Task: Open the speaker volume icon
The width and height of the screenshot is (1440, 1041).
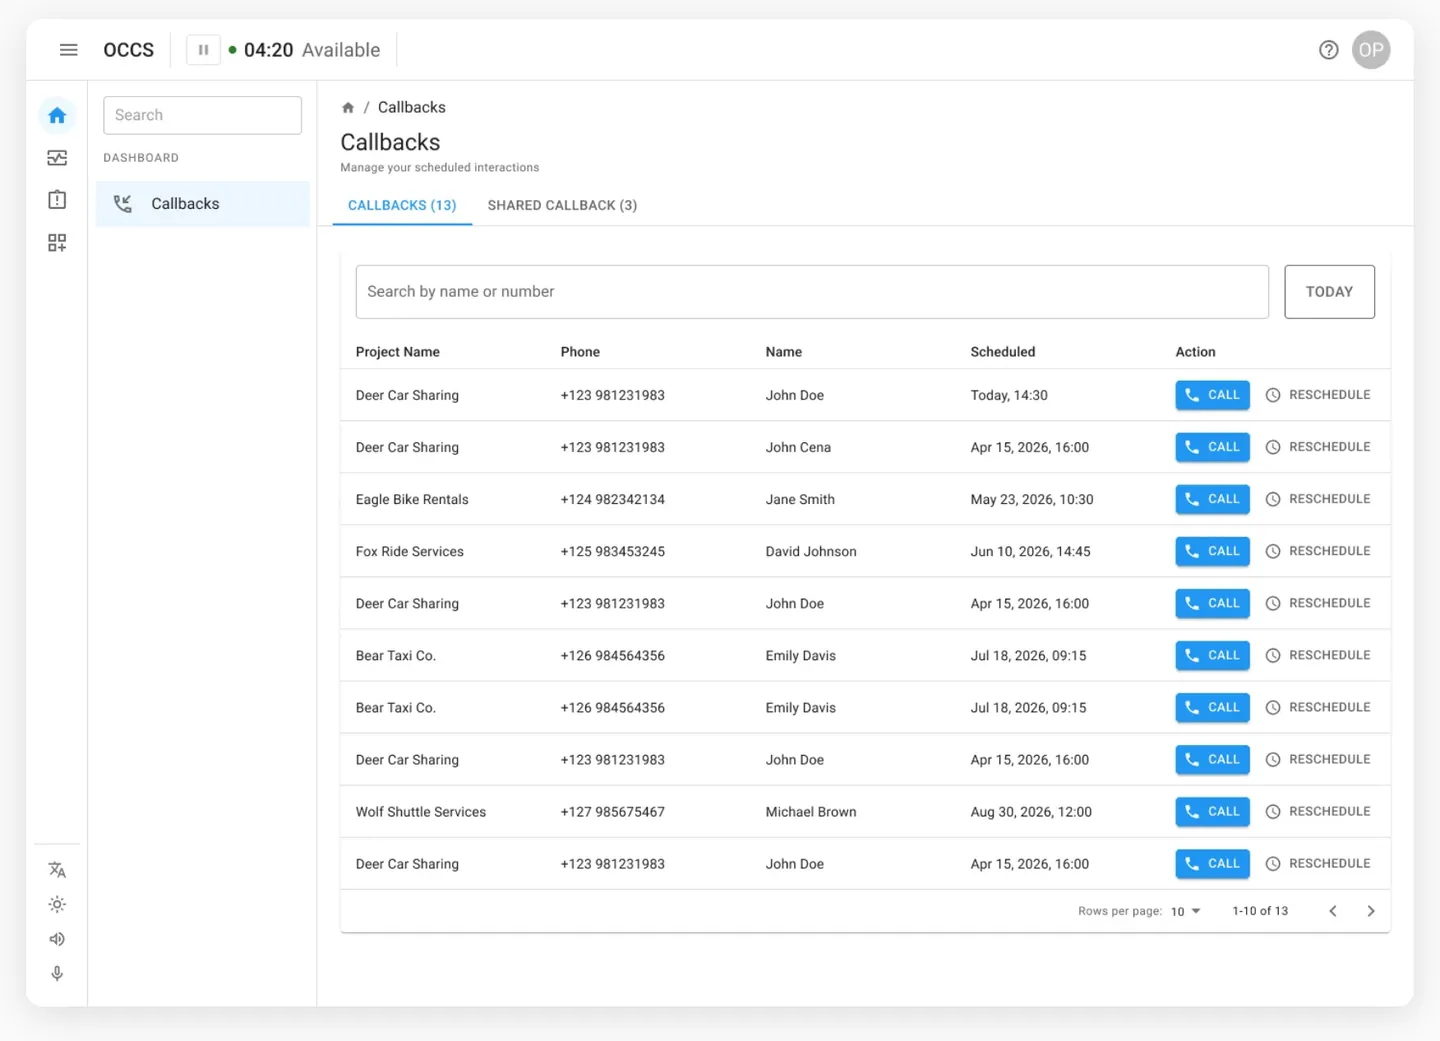Action: (57, 939)
